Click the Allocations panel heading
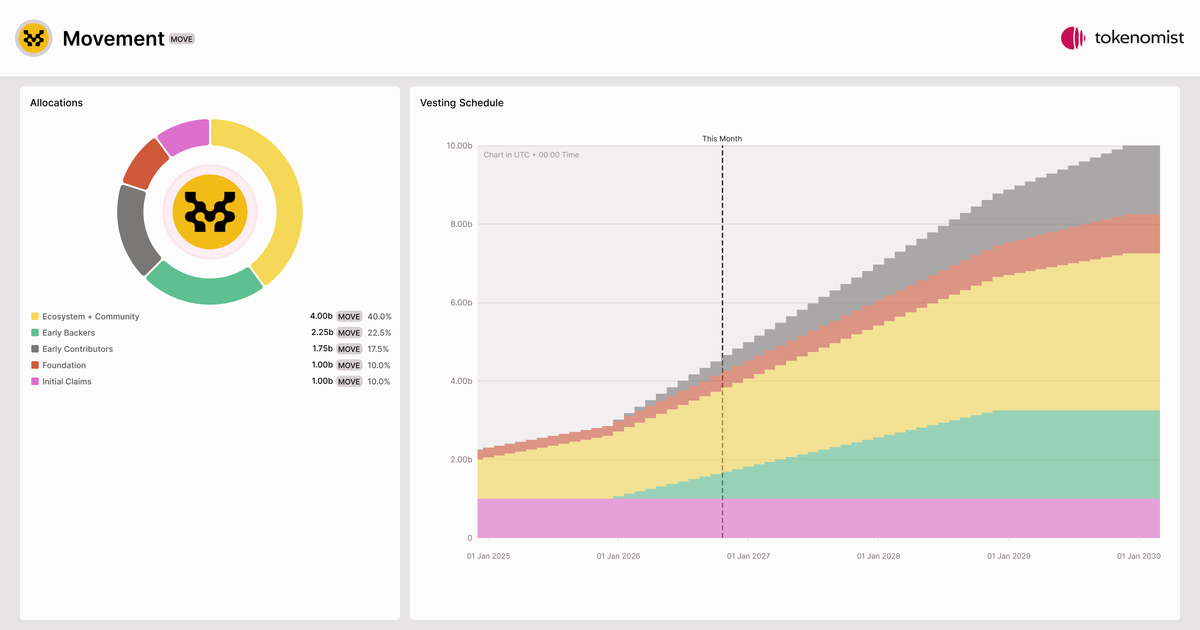This screenshot has height=630, width=1200. point(56,103)
